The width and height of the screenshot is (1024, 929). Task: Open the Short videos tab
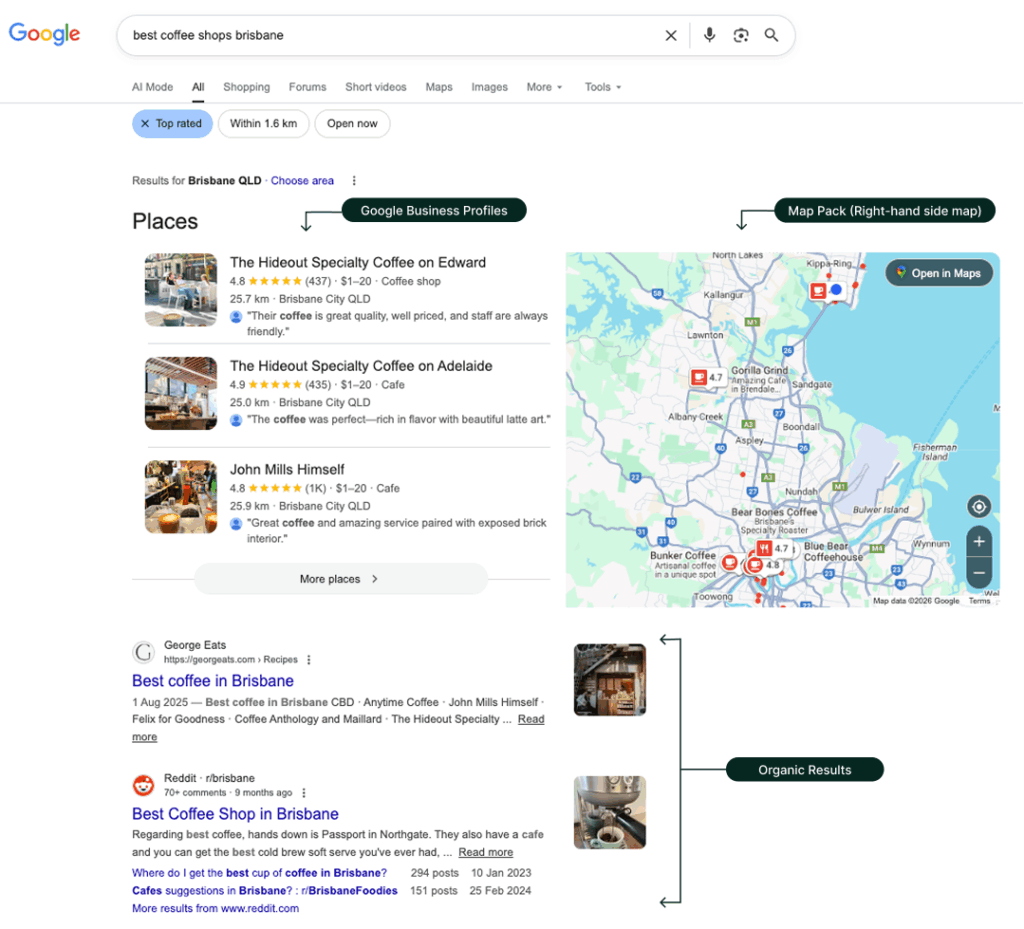point(376,87)
